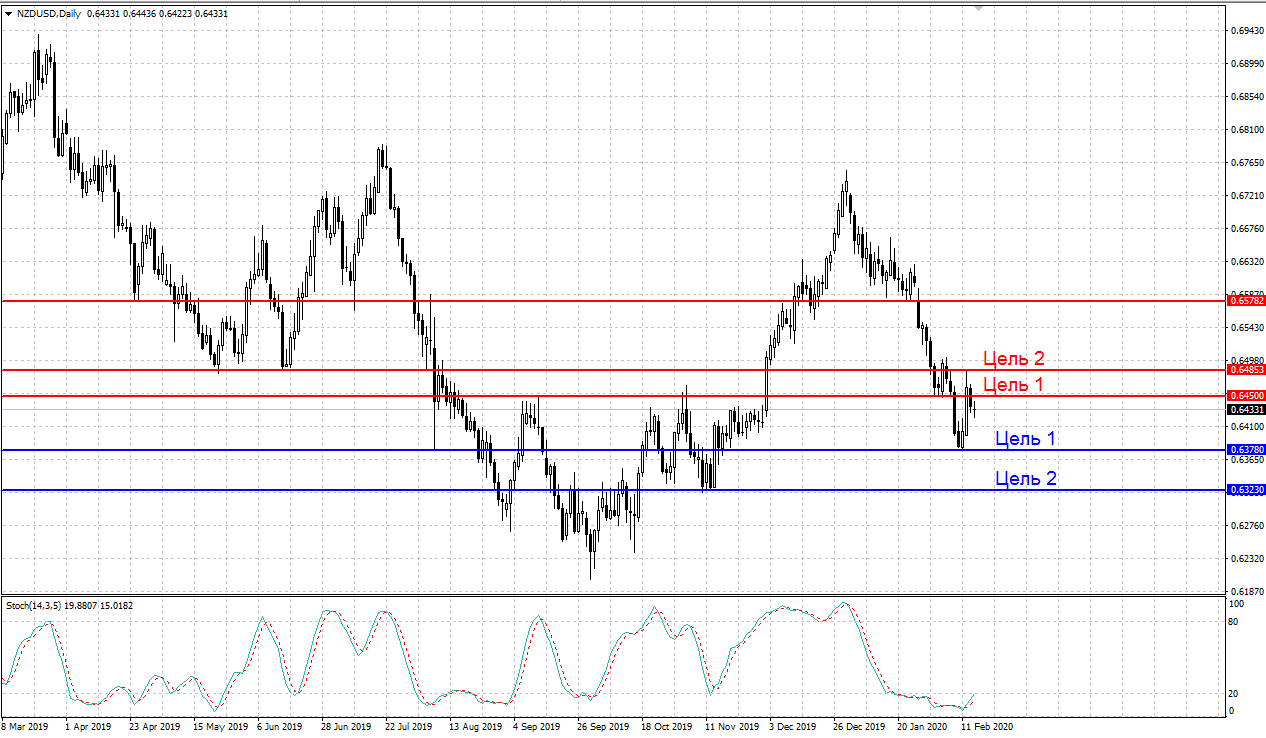Click the 18 Oct 2019 date label

(667, 726)
